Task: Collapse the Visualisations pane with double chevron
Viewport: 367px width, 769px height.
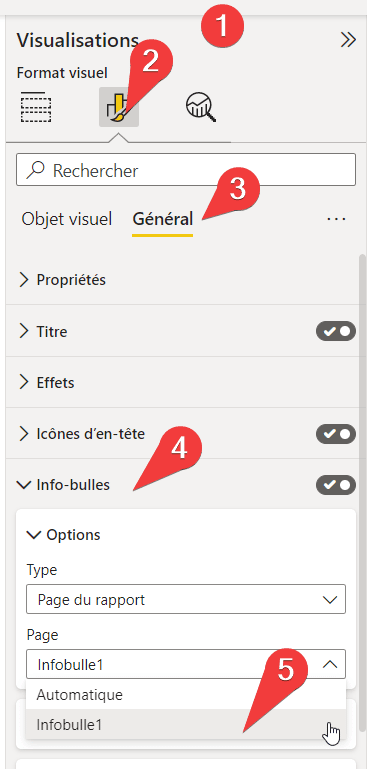Action: point(348,40)
